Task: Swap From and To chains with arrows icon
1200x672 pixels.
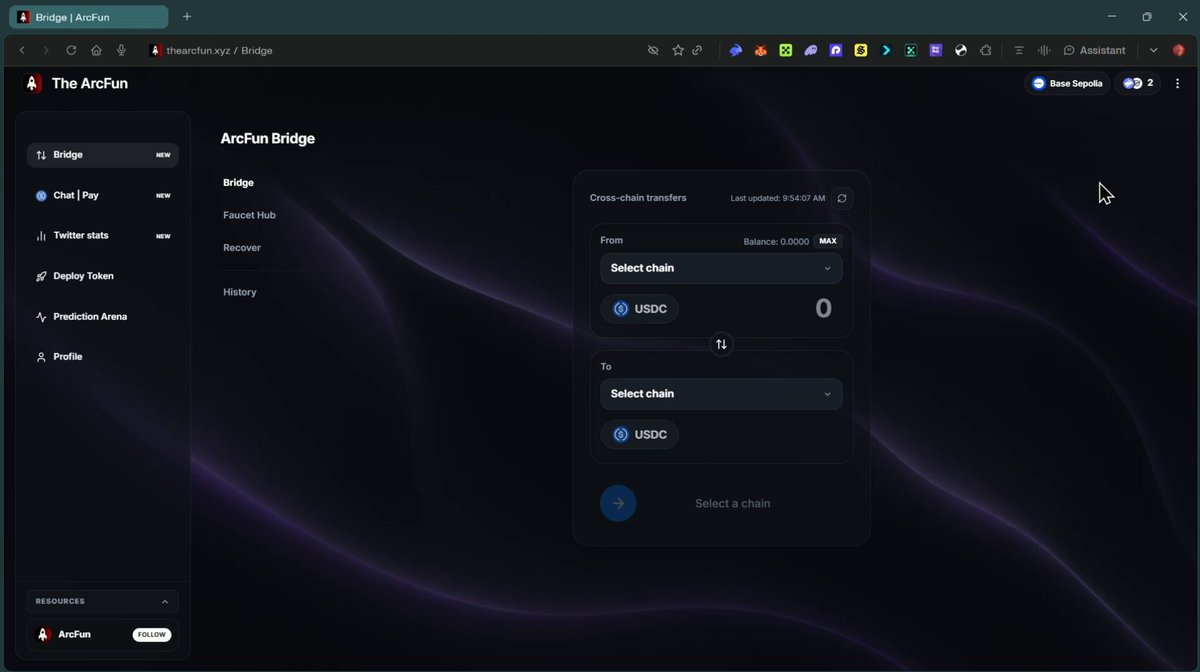Action: pyautogui.click(x=721, y=344)
